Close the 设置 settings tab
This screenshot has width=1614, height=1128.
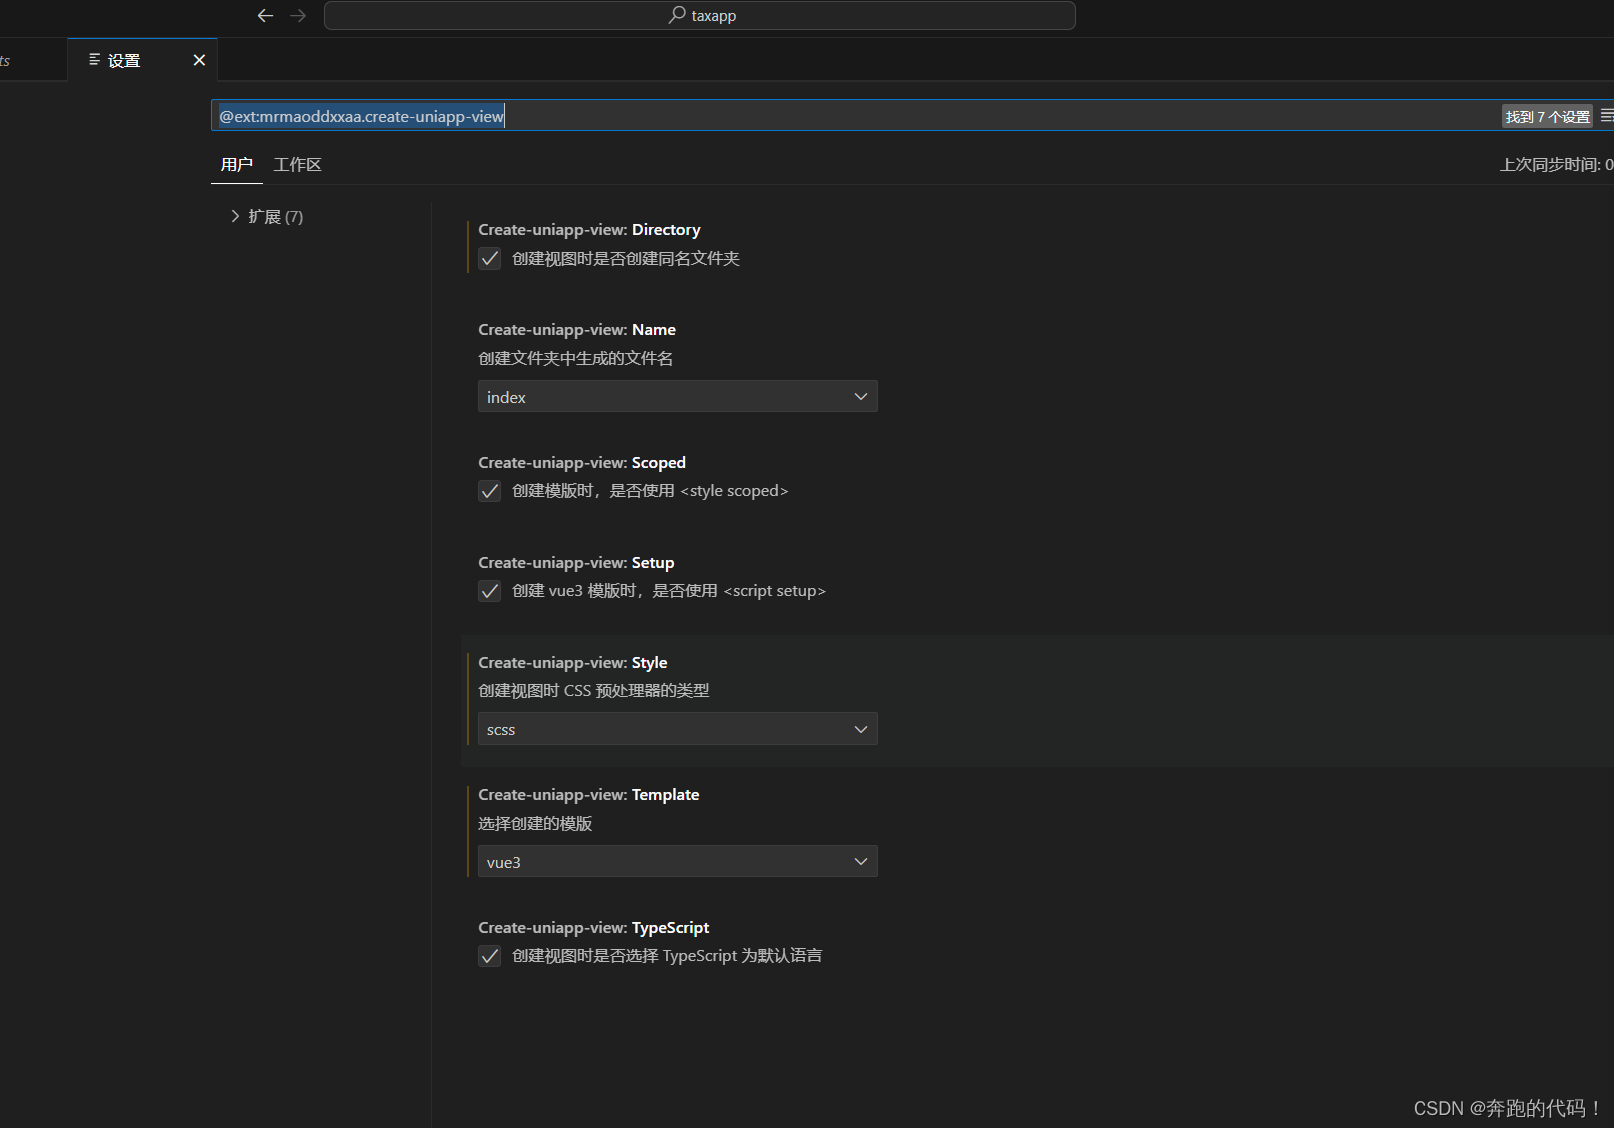199,60
